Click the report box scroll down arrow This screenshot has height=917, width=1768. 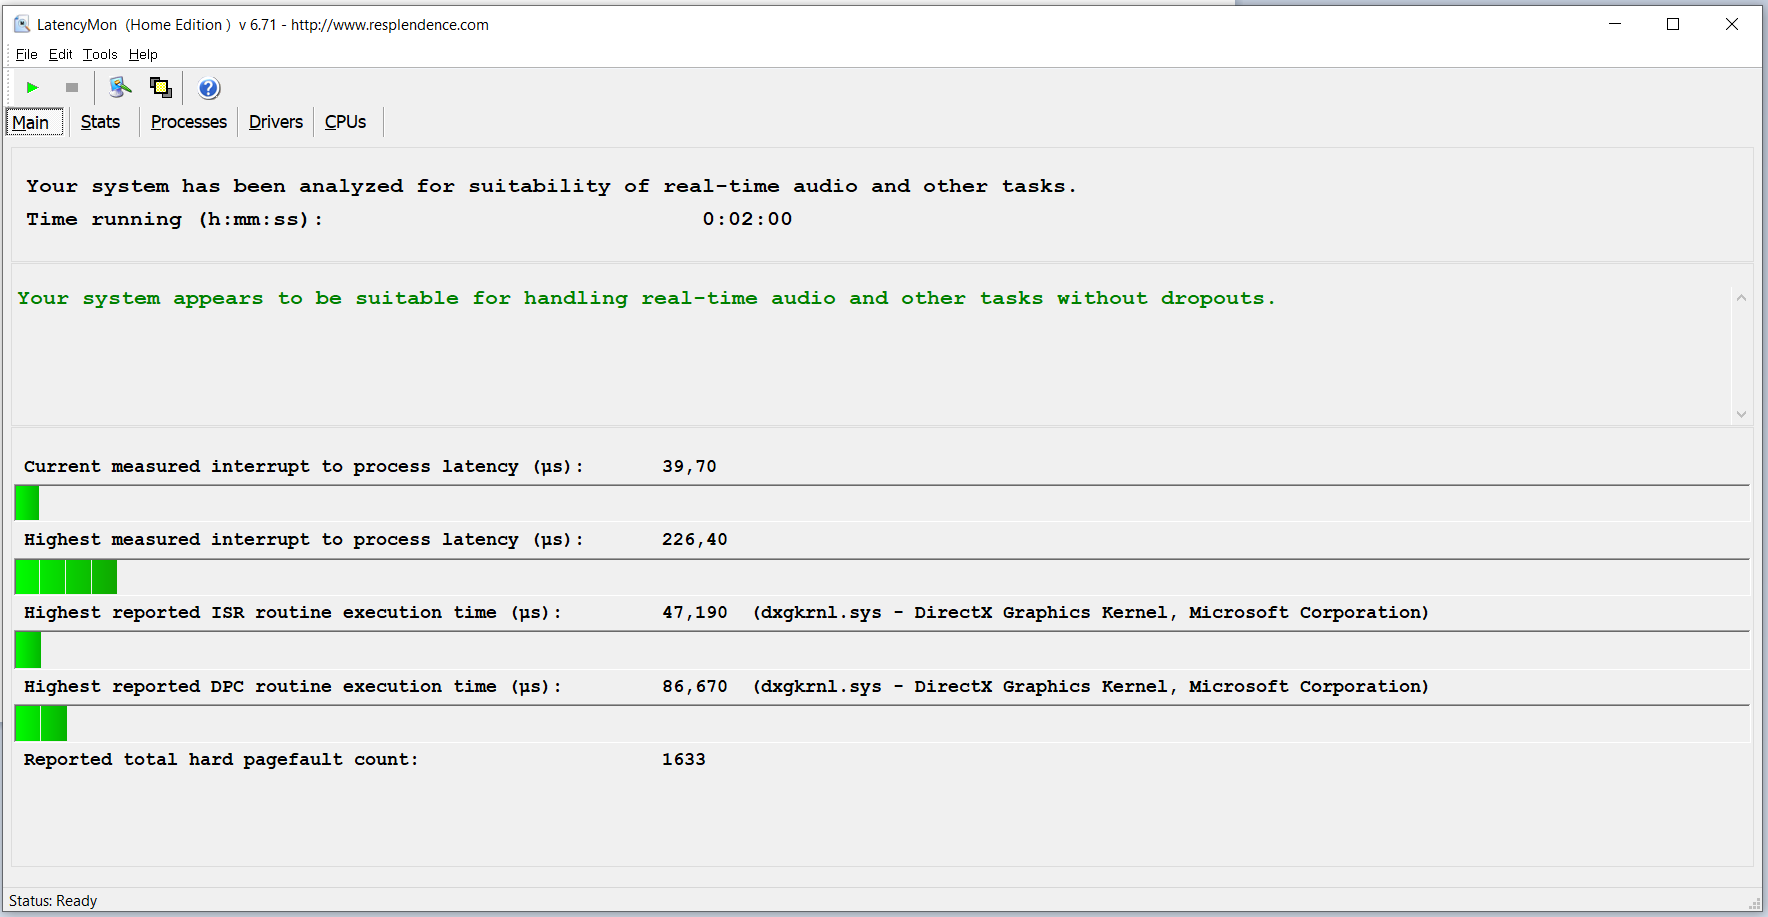click(x=1741, y=413)
